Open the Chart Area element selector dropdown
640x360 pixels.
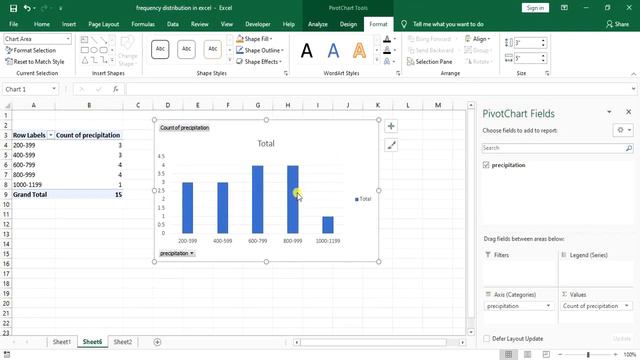point(68,39)
